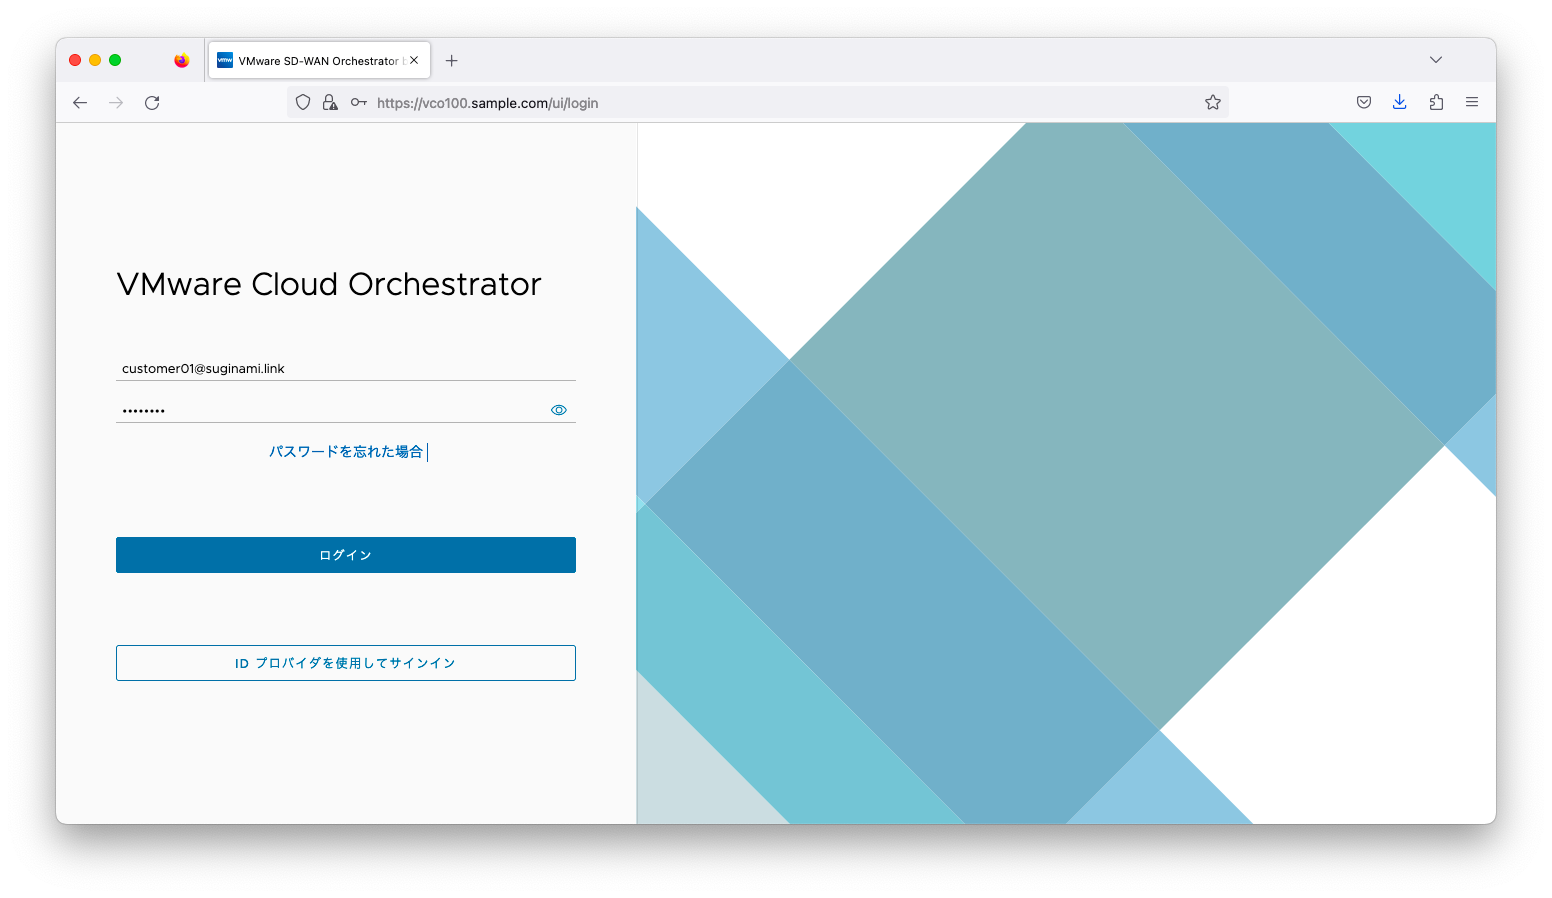Reload the current page
The height and width of the screenshot is (898, 1552).
click(152, 103)
